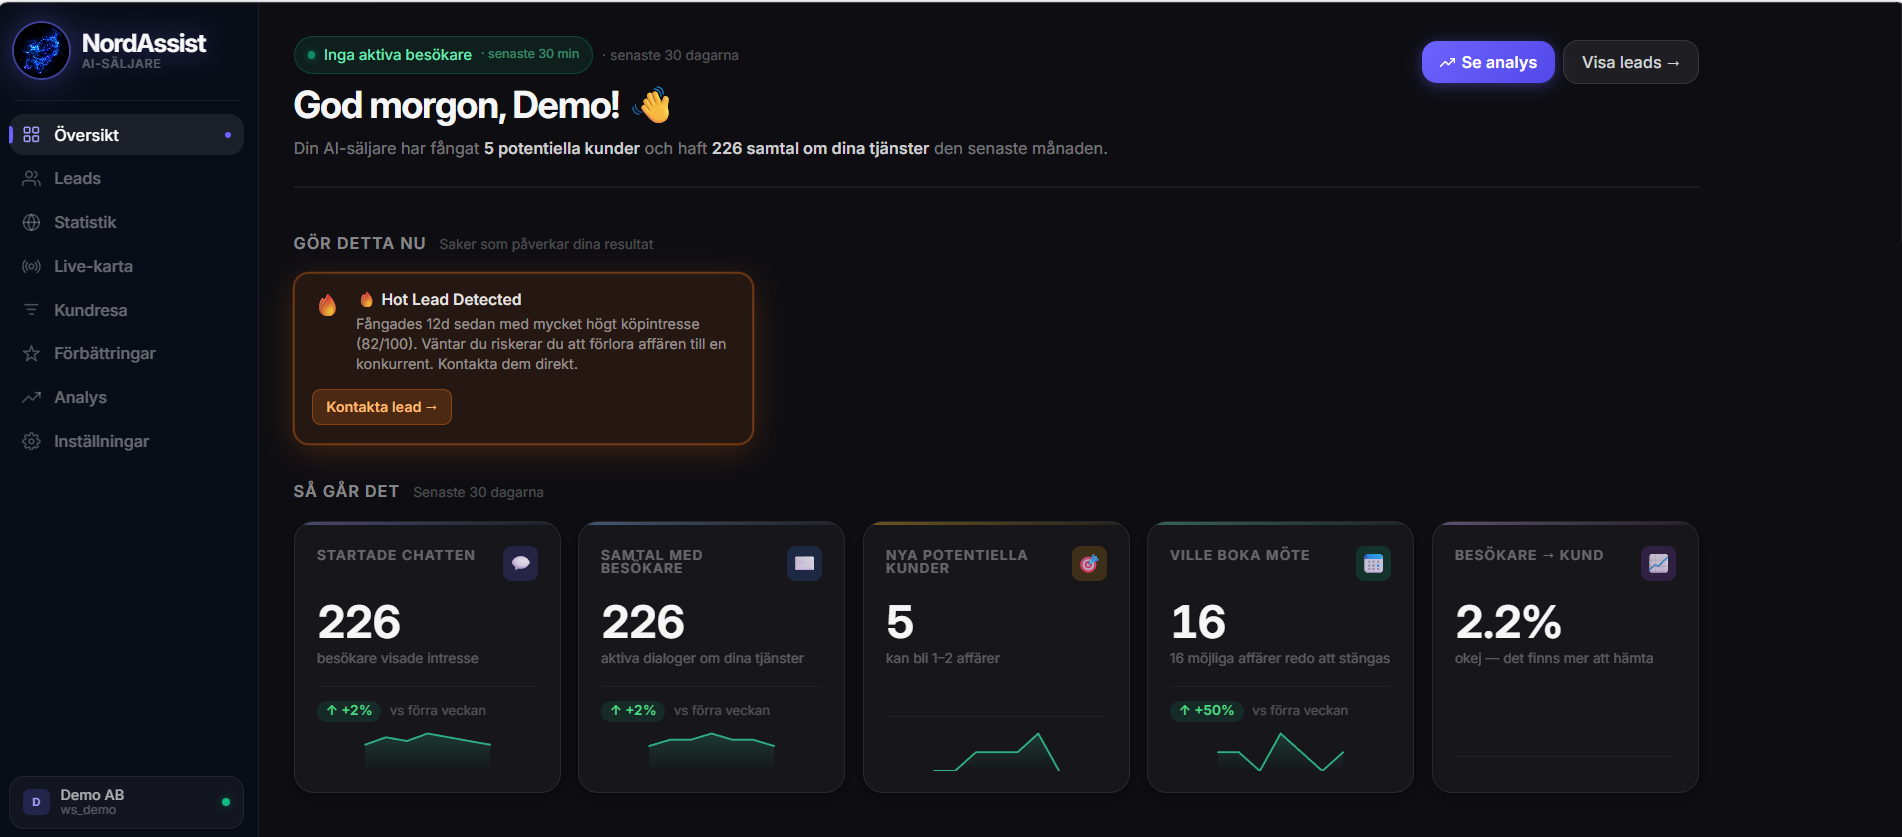Click the value 16 on Ville boka möte

click(1198, 622)
